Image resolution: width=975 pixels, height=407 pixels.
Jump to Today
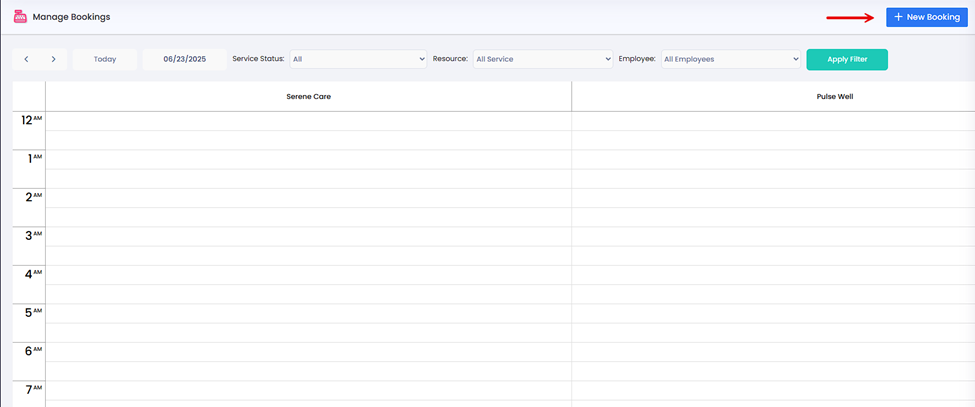pos(105,60)
